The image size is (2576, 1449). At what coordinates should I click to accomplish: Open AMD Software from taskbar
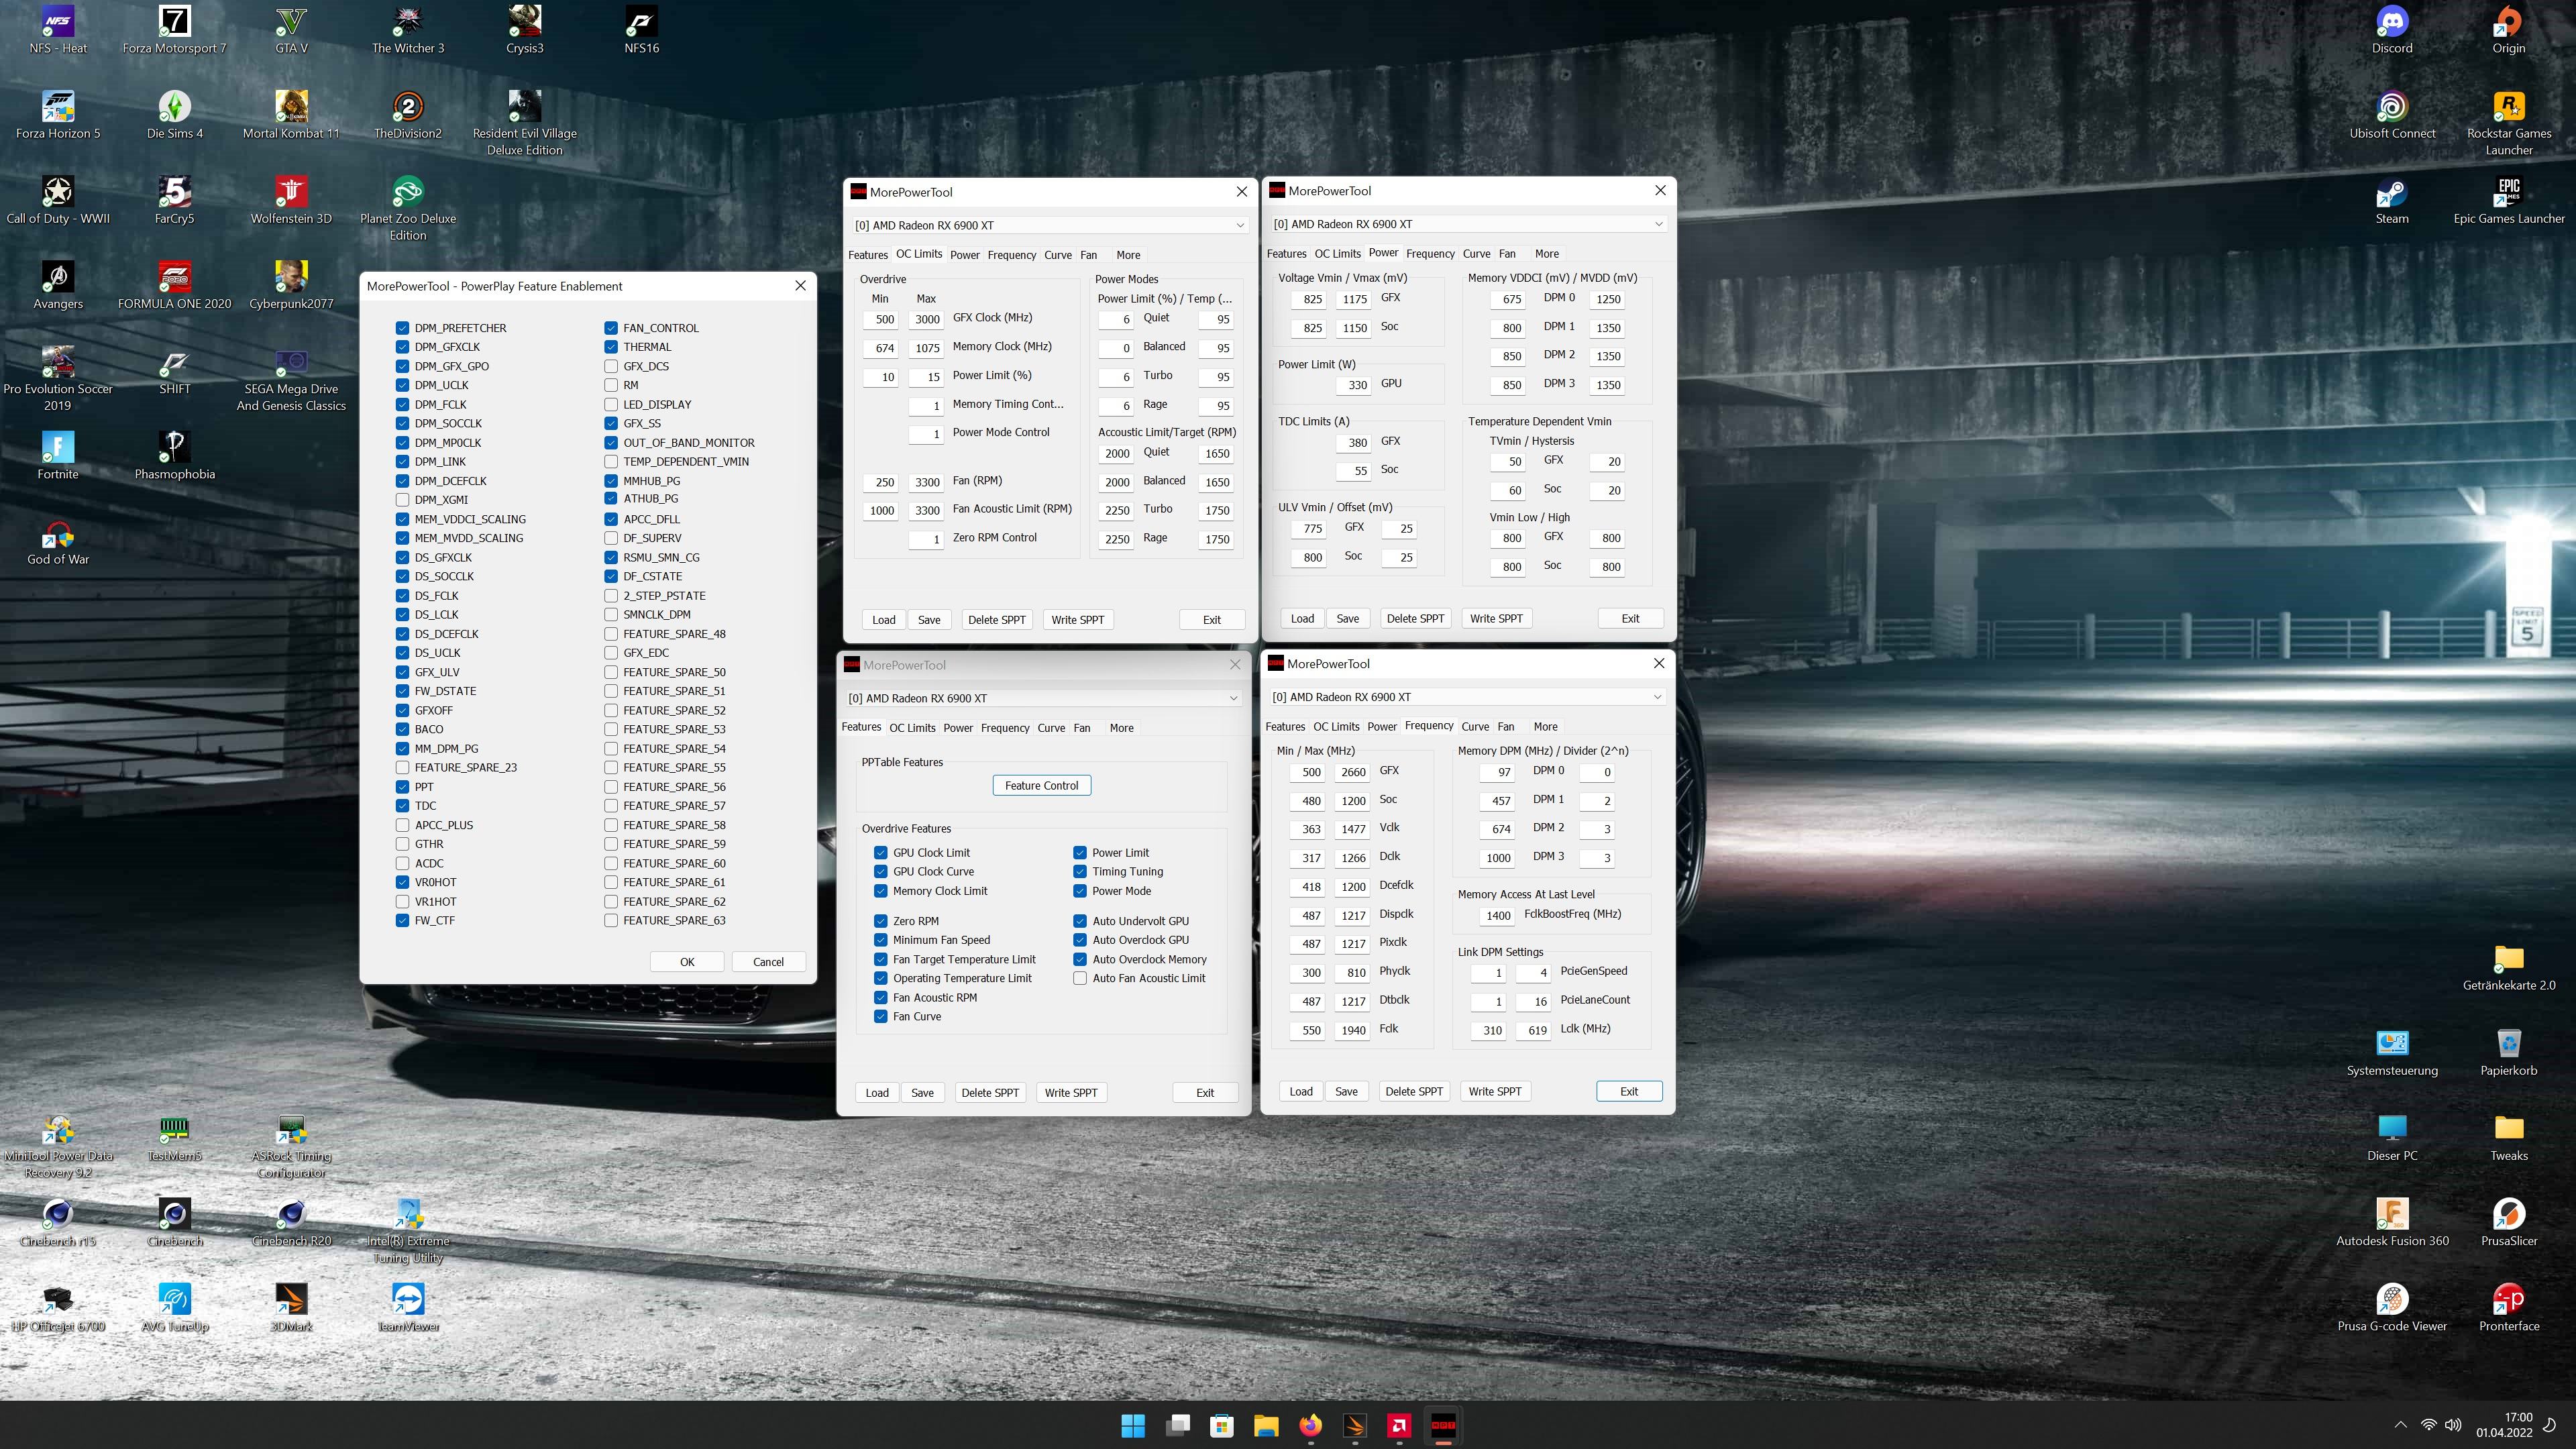pos(1399,1426)
